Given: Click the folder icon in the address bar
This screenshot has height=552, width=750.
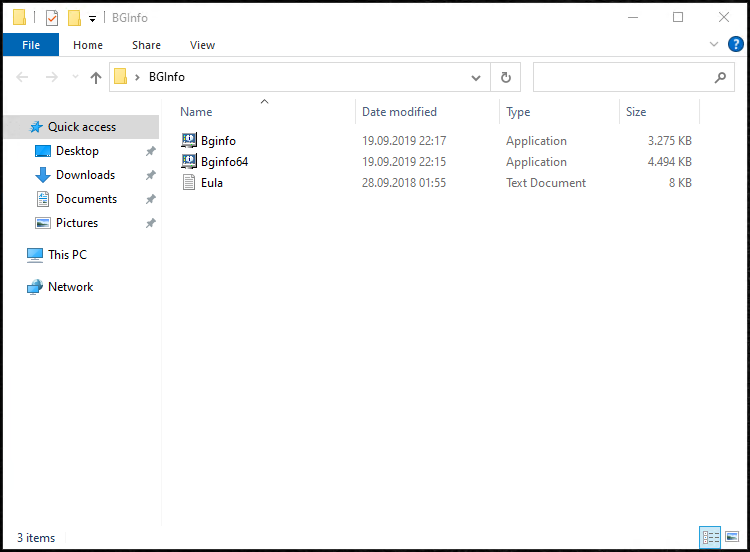Looking at the screenshot, I should [x=121, y=77].
